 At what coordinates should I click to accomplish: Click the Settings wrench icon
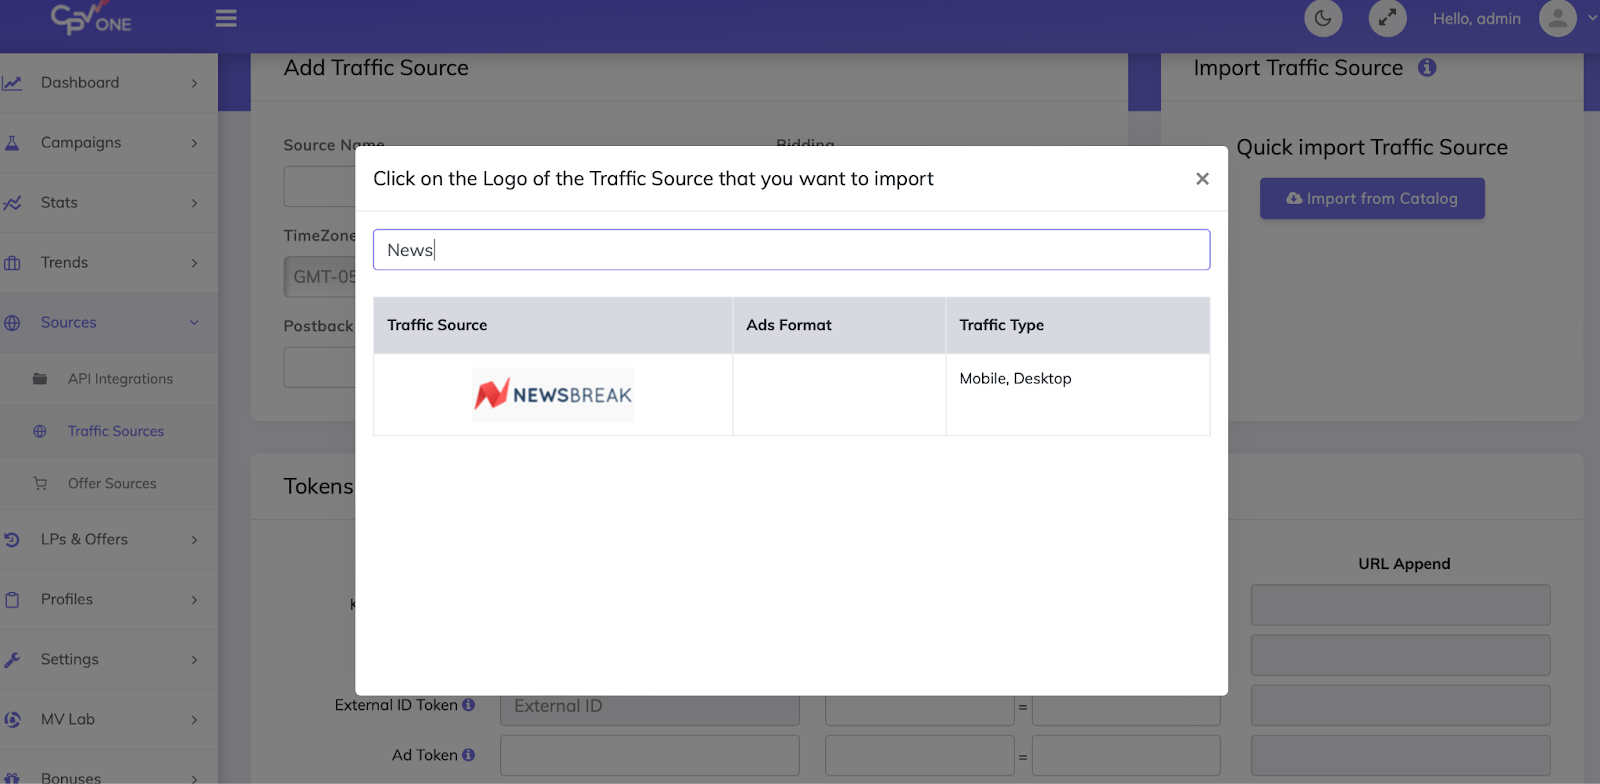click(12, 660)
